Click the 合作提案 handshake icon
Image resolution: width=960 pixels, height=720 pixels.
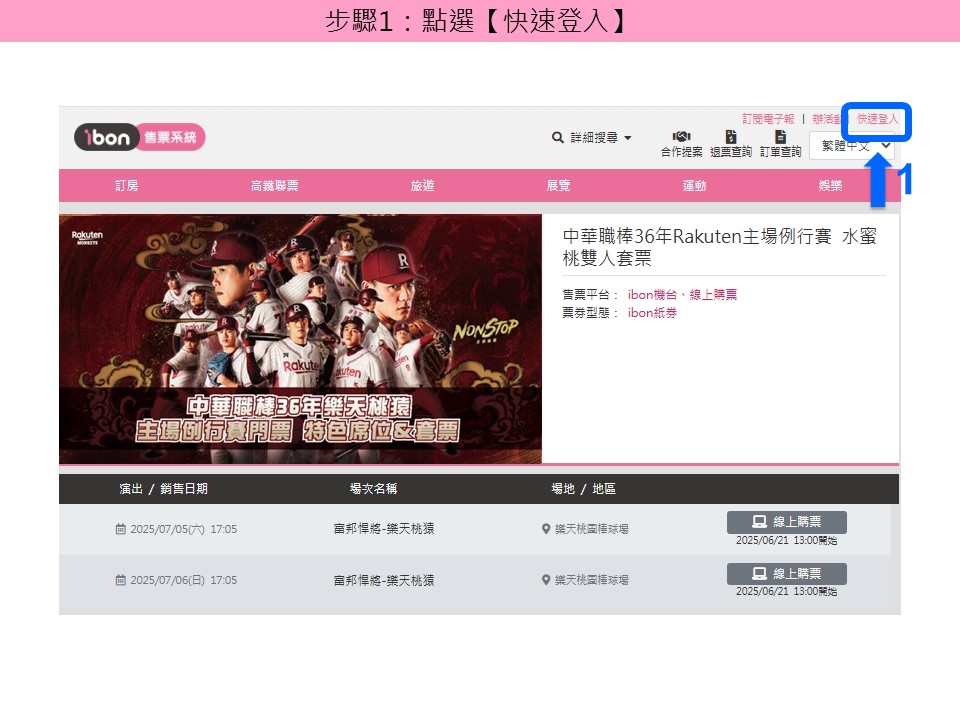681,137
